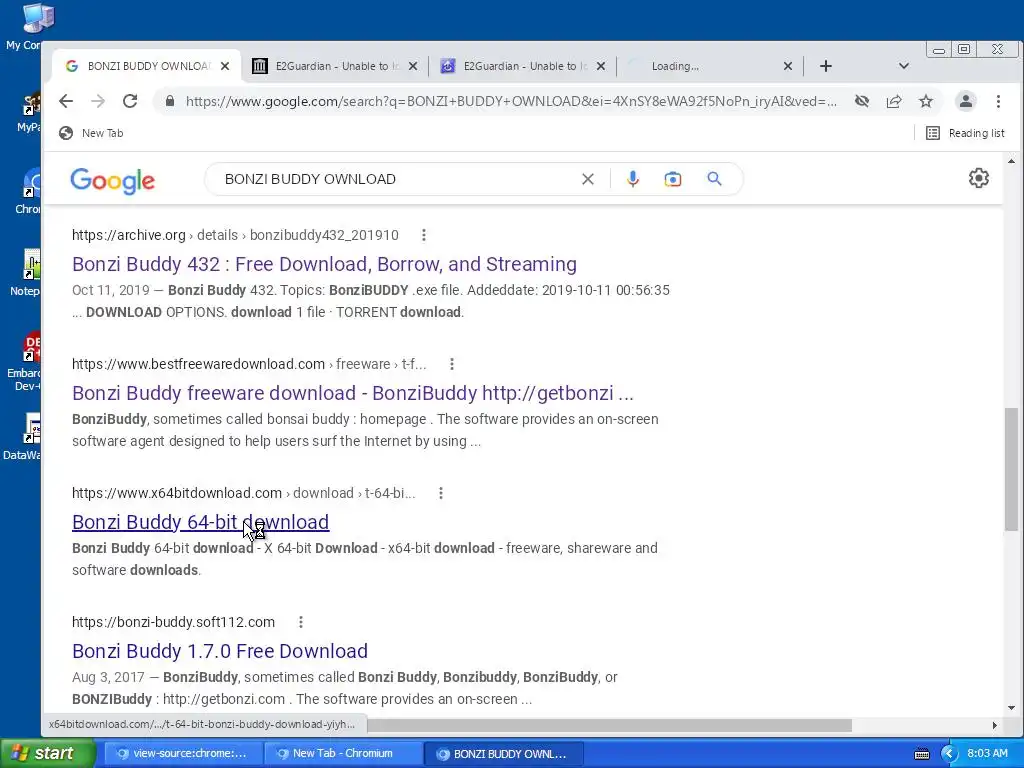Share this page via the share icon

[894, 101]
